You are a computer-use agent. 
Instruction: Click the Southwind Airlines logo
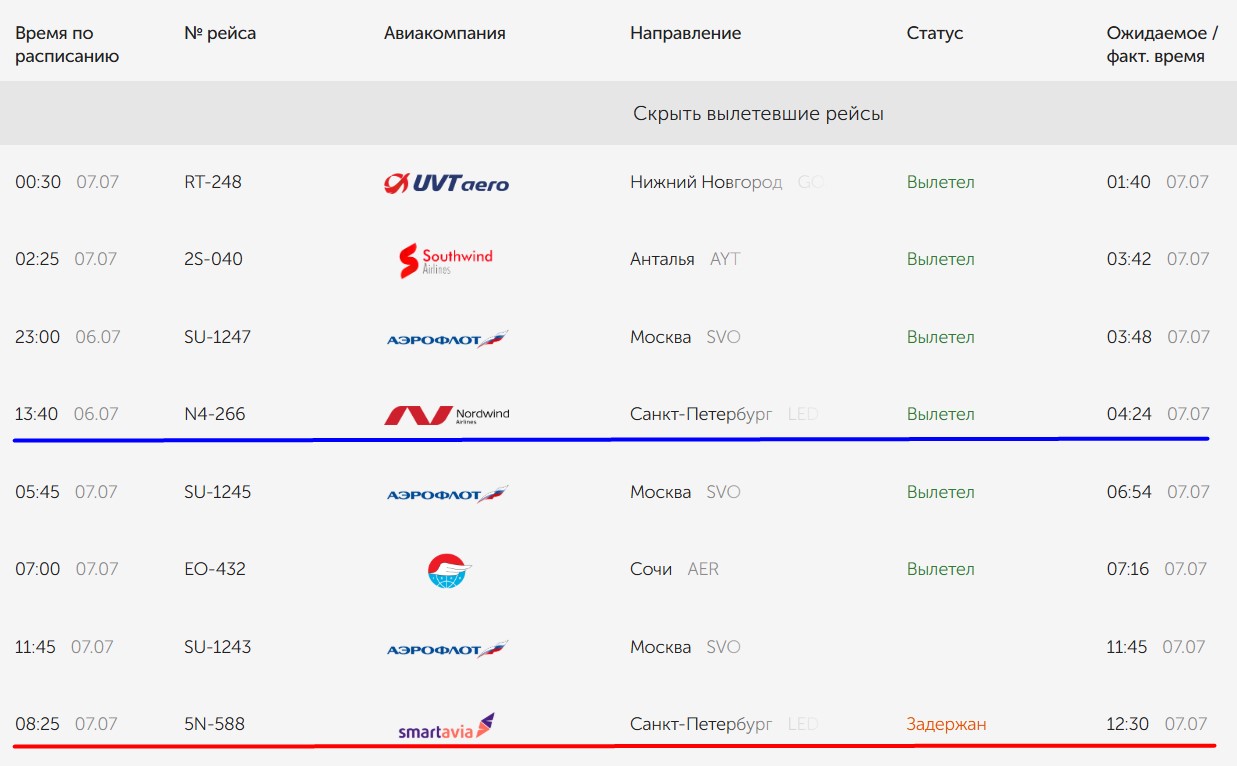click(x=446, y=260)
